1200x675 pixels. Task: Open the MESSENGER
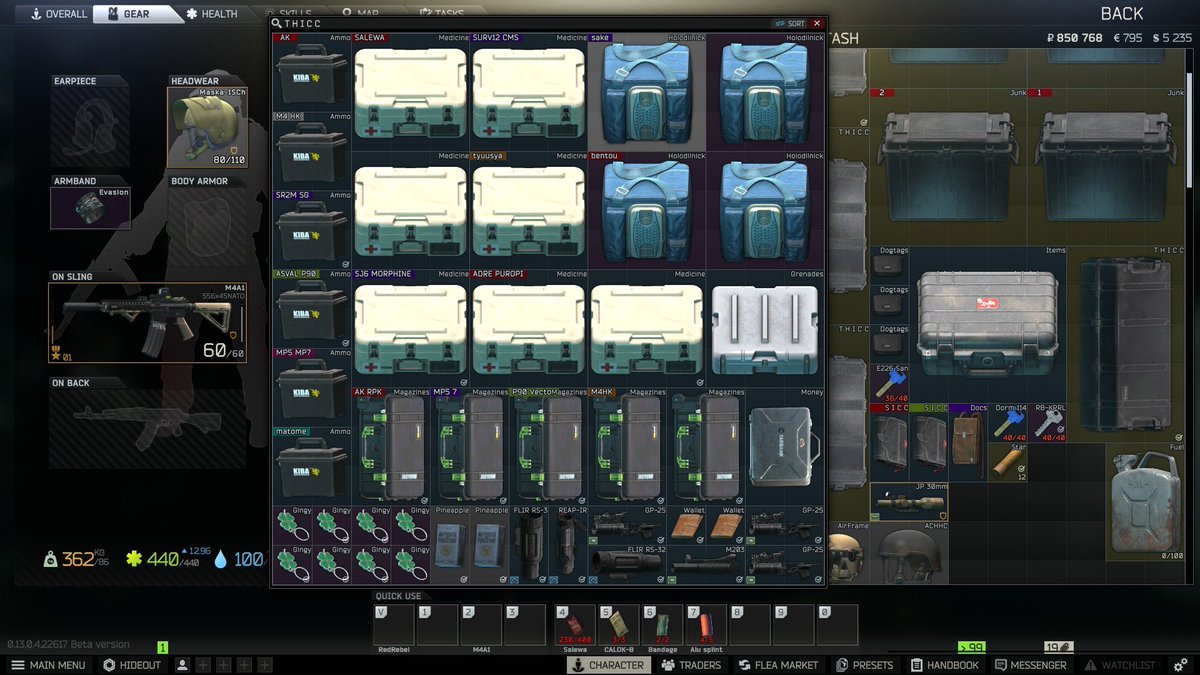click(1031, 665)
